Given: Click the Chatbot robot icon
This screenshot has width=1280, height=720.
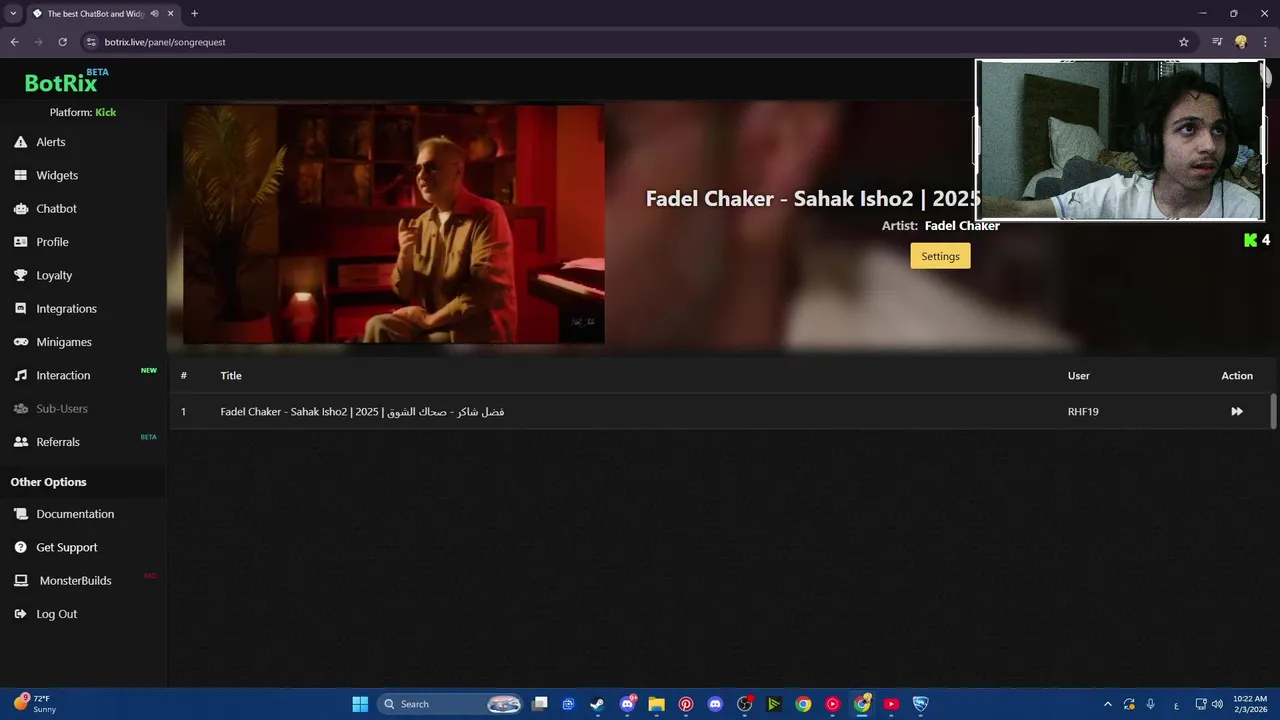Looking at the screenshot, I should [20, 209].
